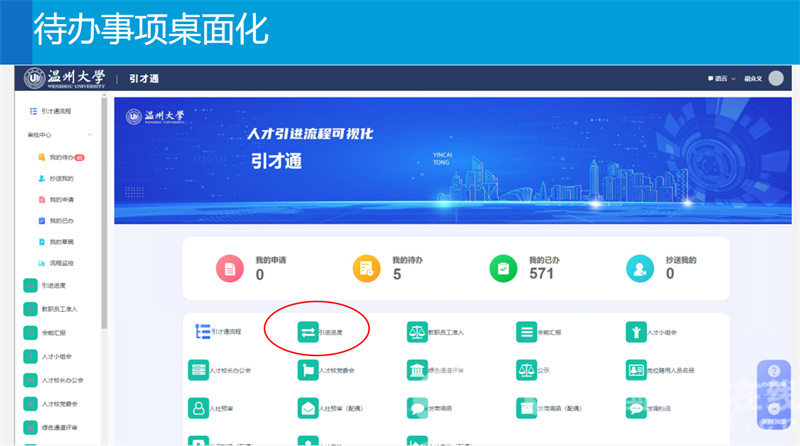Open 发商调函 chat-bubble tile

[429, 408]
